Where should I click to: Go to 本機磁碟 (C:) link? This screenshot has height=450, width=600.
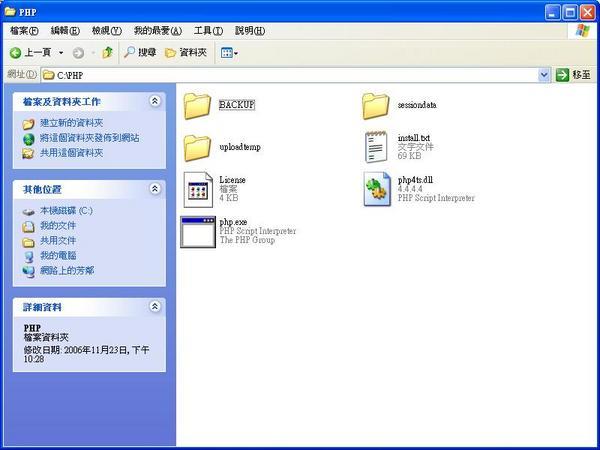point(66,210)
